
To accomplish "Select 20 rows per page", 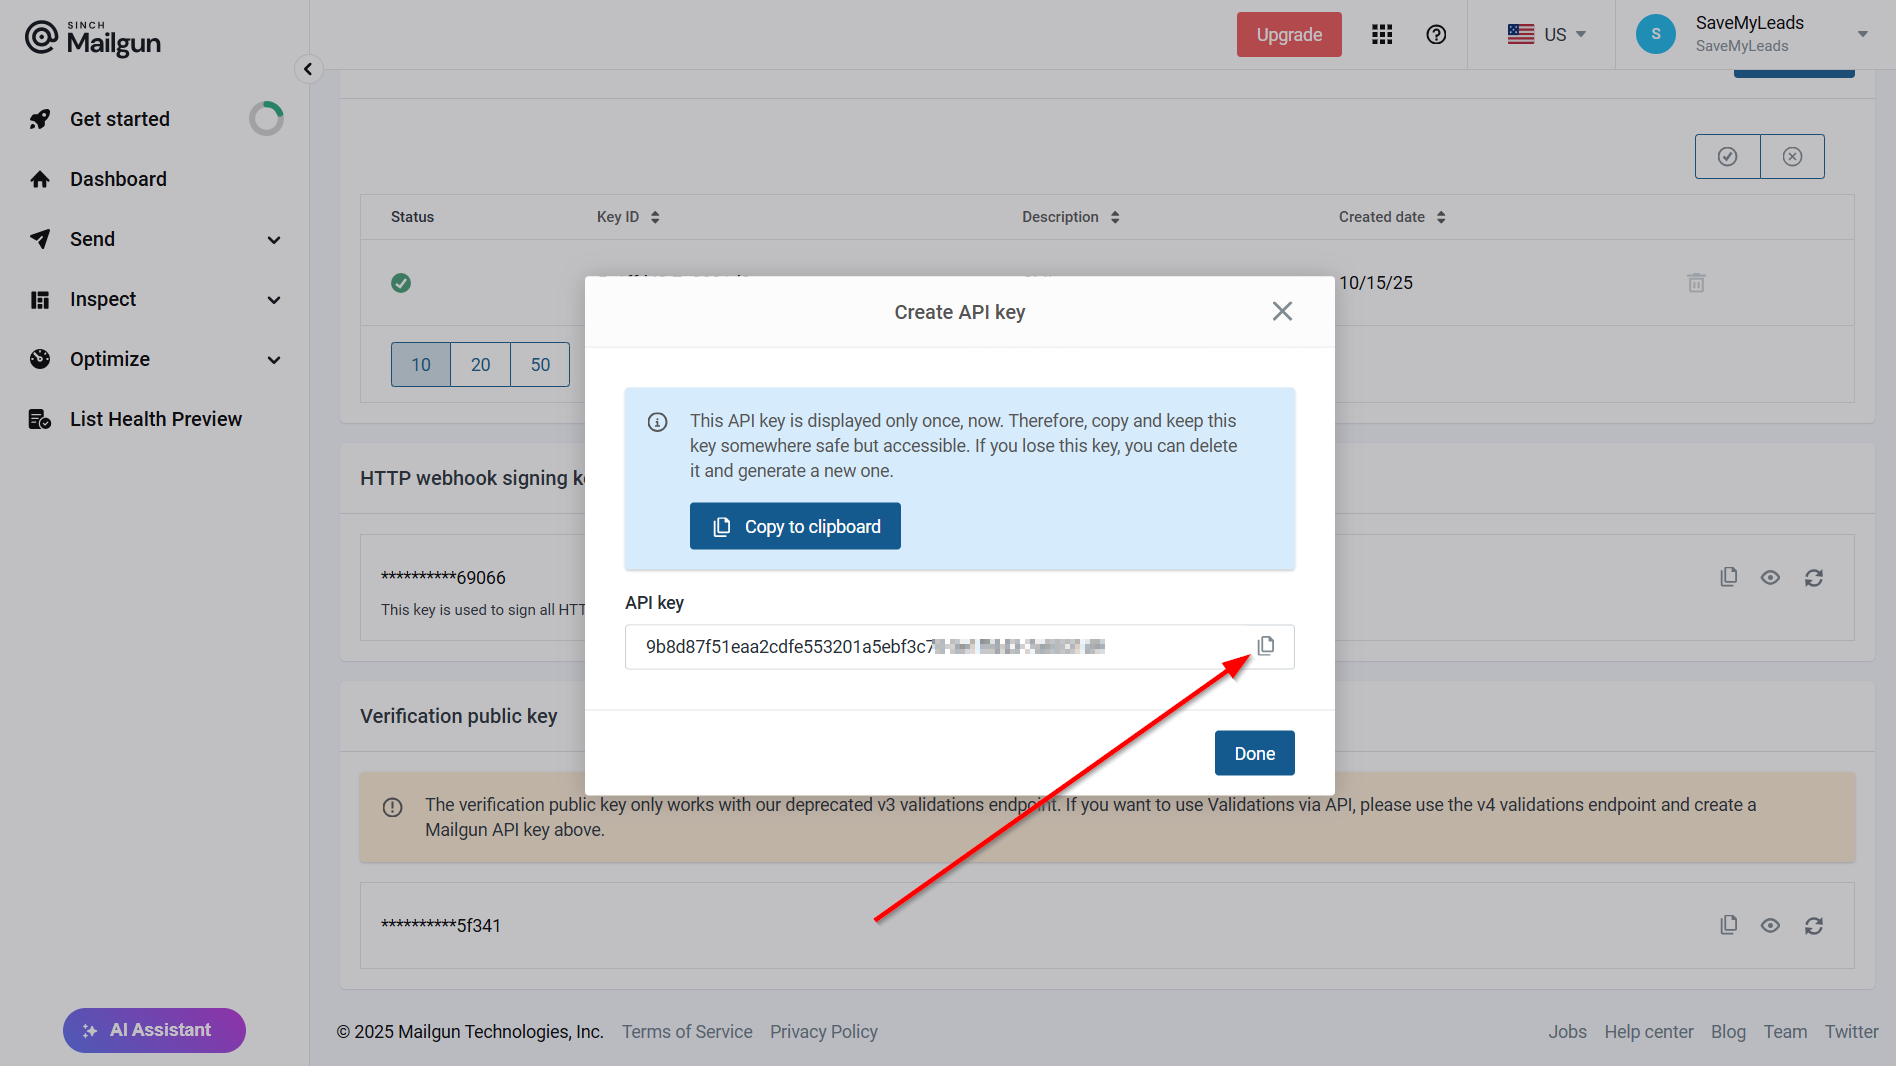I will 480,365.
